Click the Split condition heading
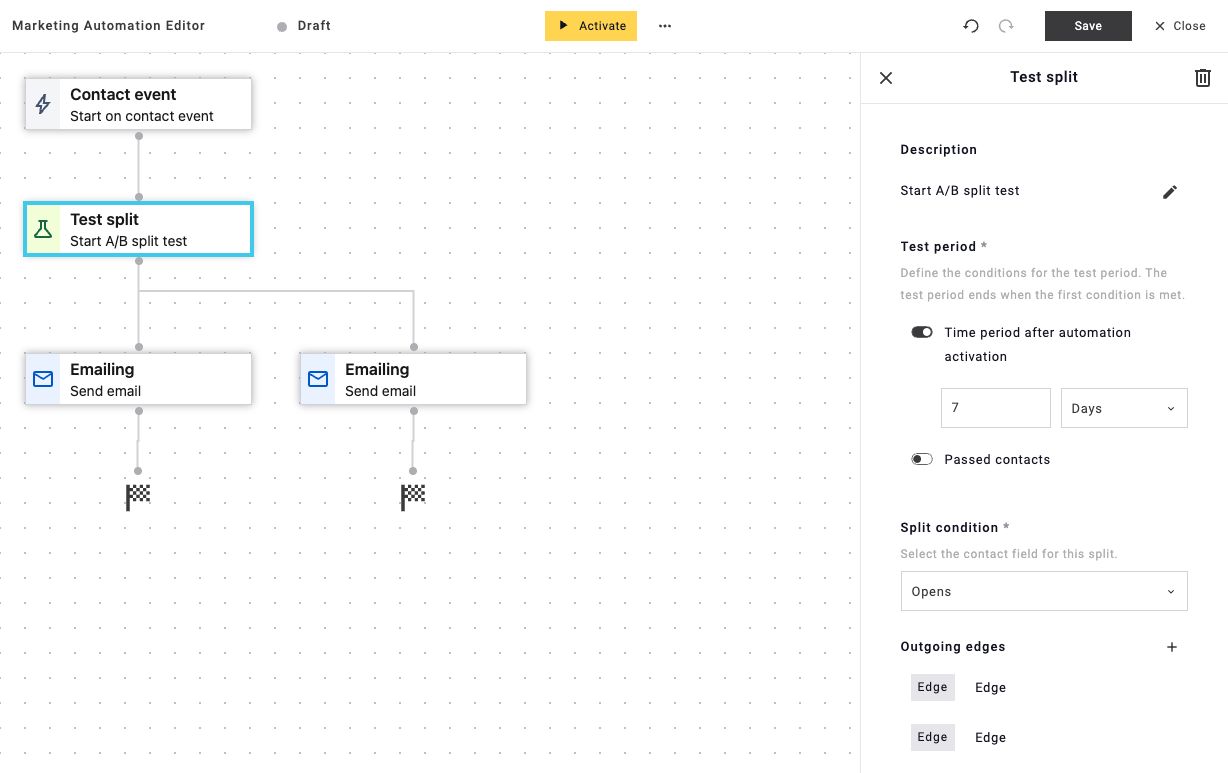Image resolution: width=1228 pixels, height=773 pixels. tap(949, 527)
